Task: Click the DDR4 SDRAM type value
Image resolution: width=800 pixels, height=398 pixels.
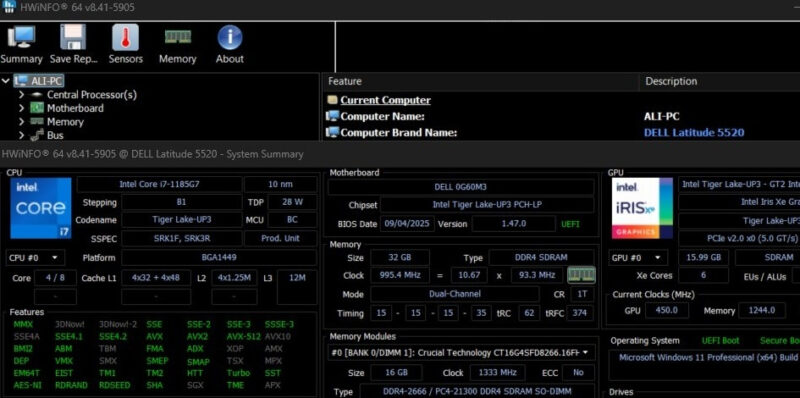Action: 541,257
